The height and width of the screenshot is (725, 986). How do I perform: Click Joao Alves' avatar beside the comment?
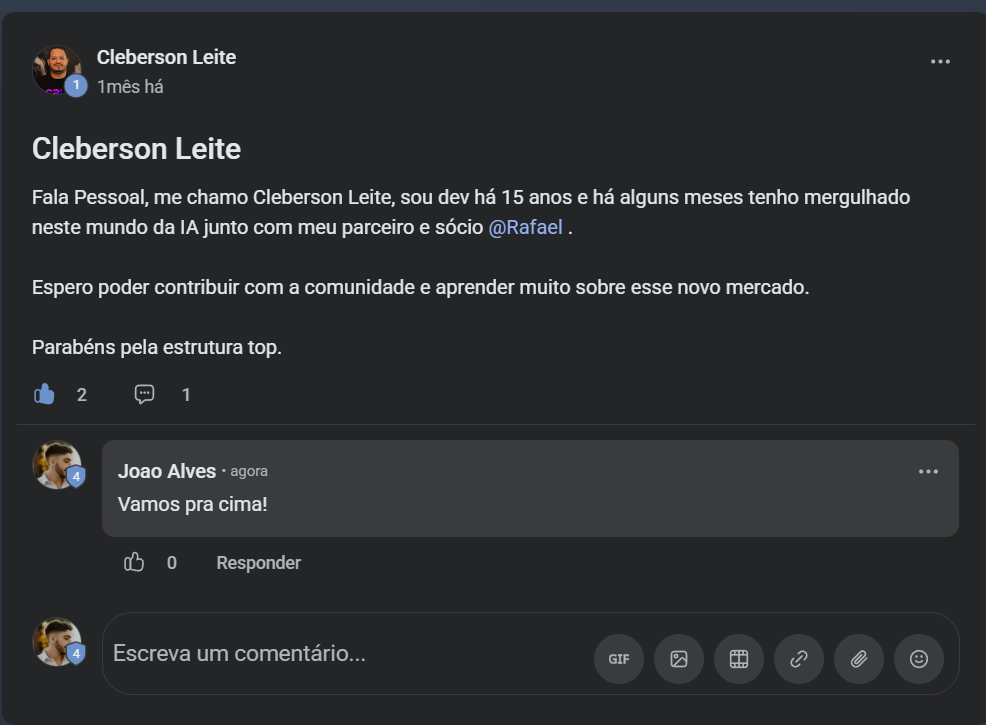point(56,464)
